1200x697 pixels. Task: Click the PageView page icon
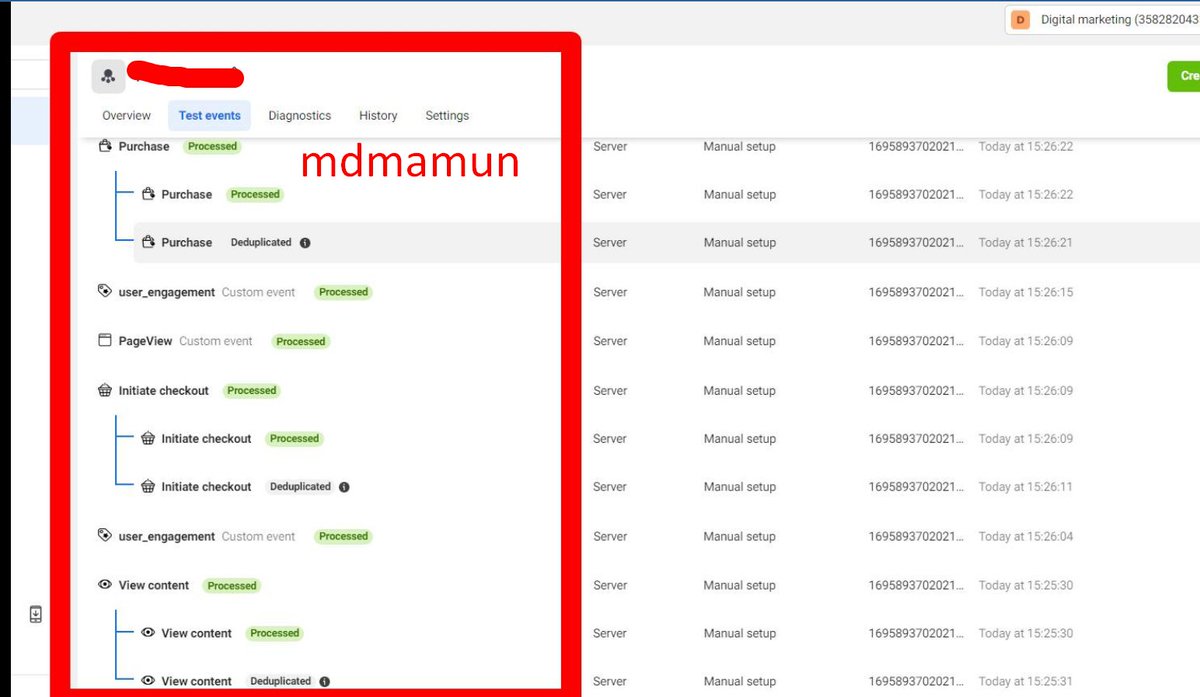tap(104, 340)
